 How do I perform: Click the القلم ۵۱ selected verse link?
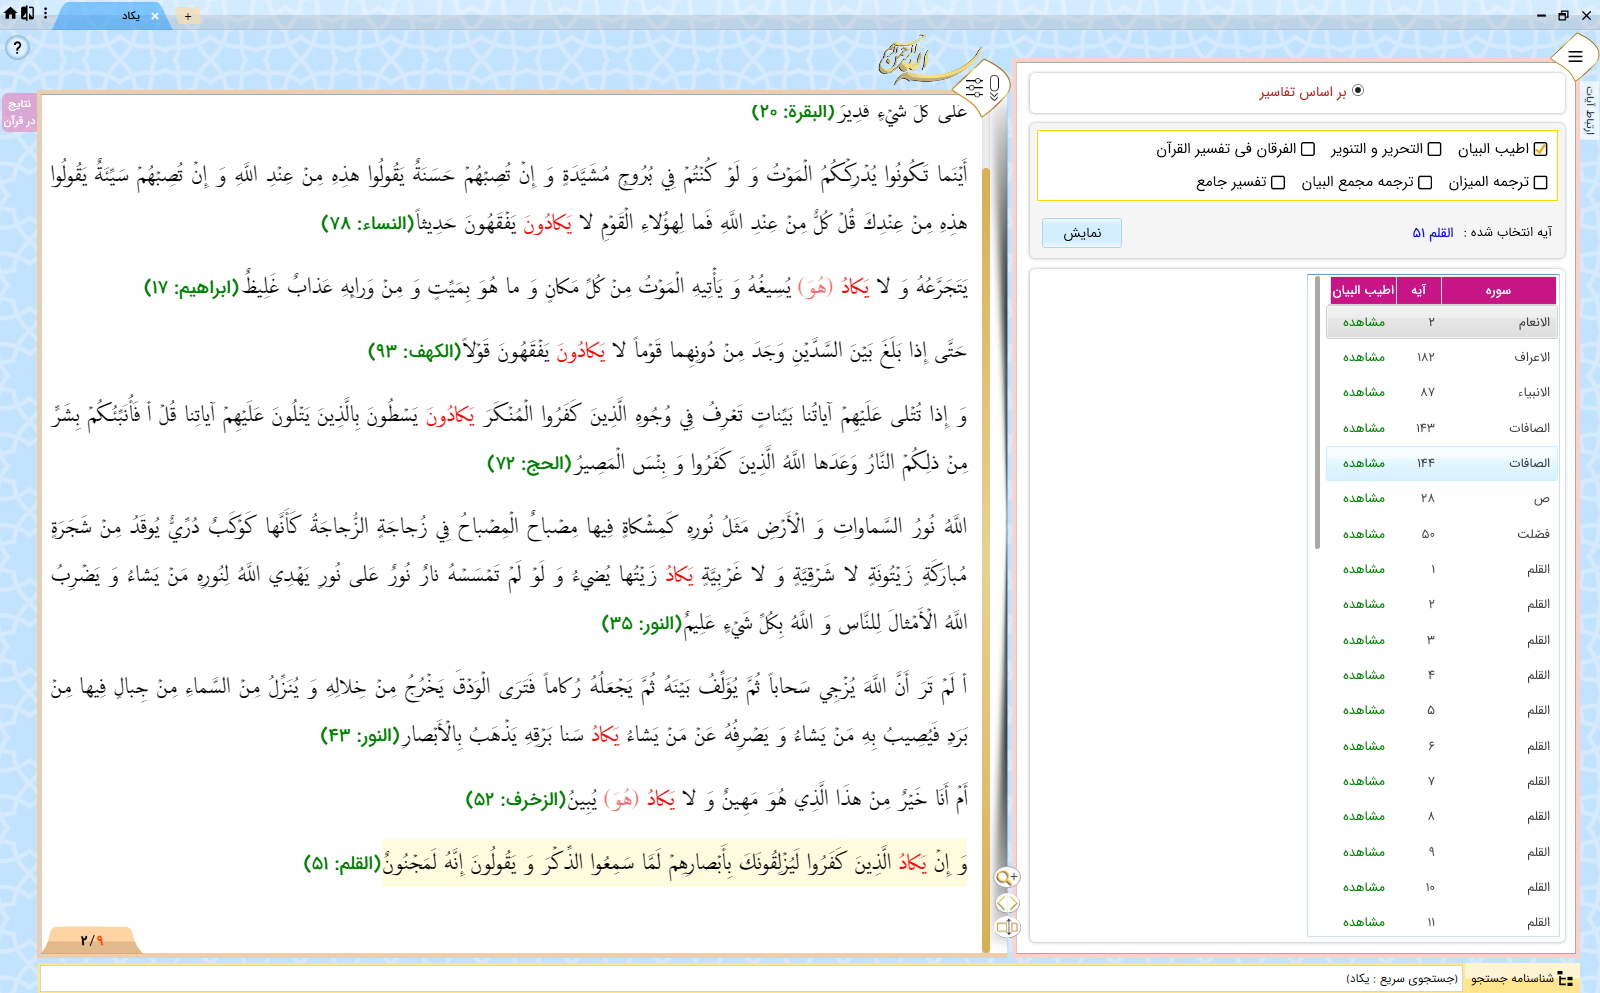(1432, 232)
